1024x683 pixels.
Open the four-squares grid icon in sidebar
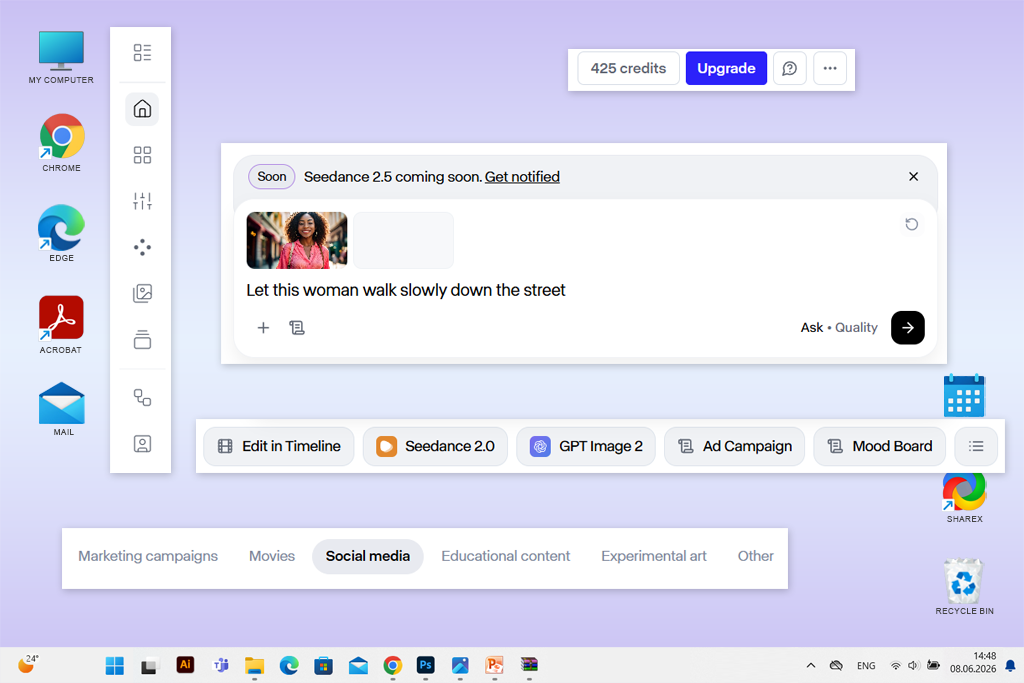[x=142, y=155]
